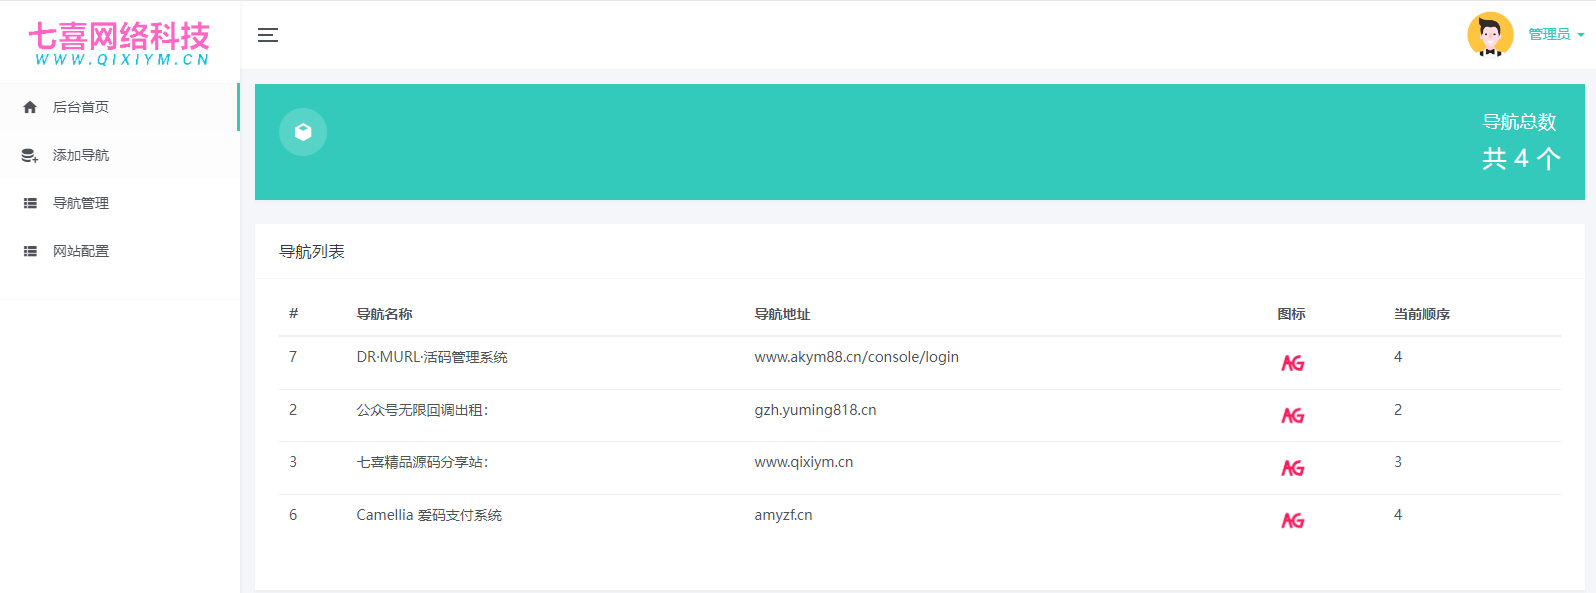This screenshot has width=1596, height=593.
Task: Click the list icon beside 网站配置
Action: tap(30, 251)
